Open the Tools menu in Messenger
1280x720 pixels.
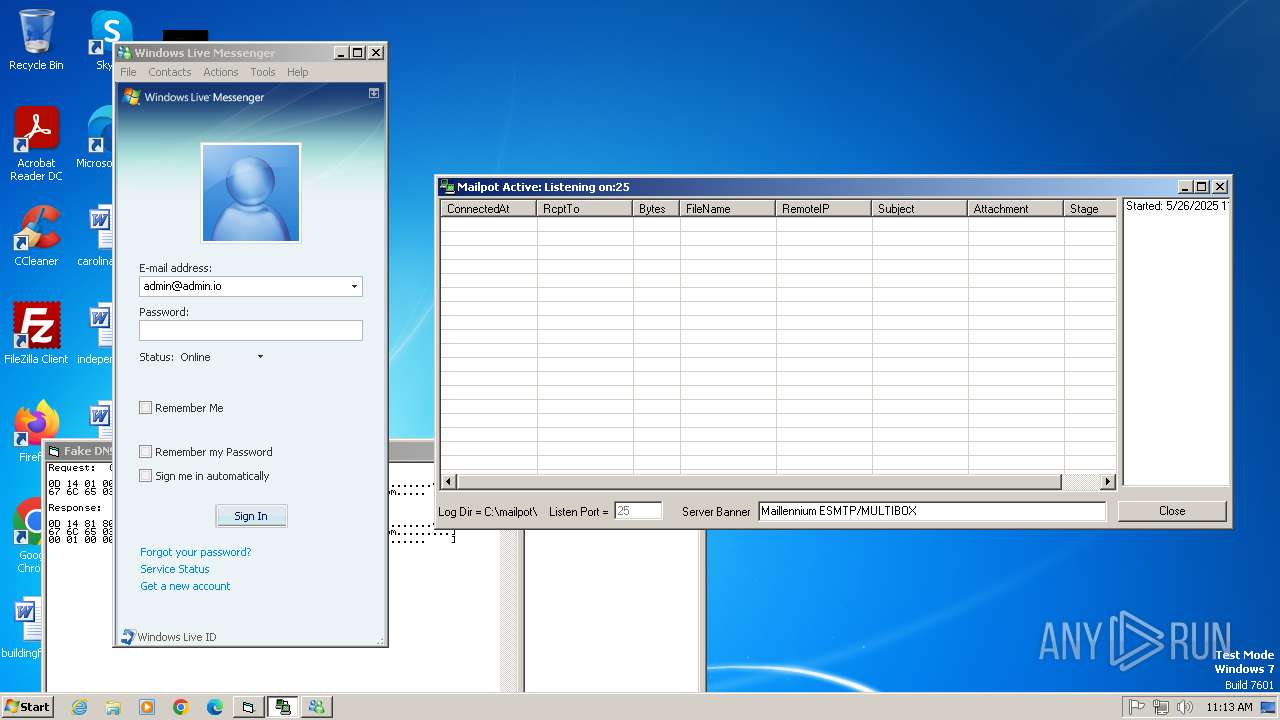(x=263, y=72)
